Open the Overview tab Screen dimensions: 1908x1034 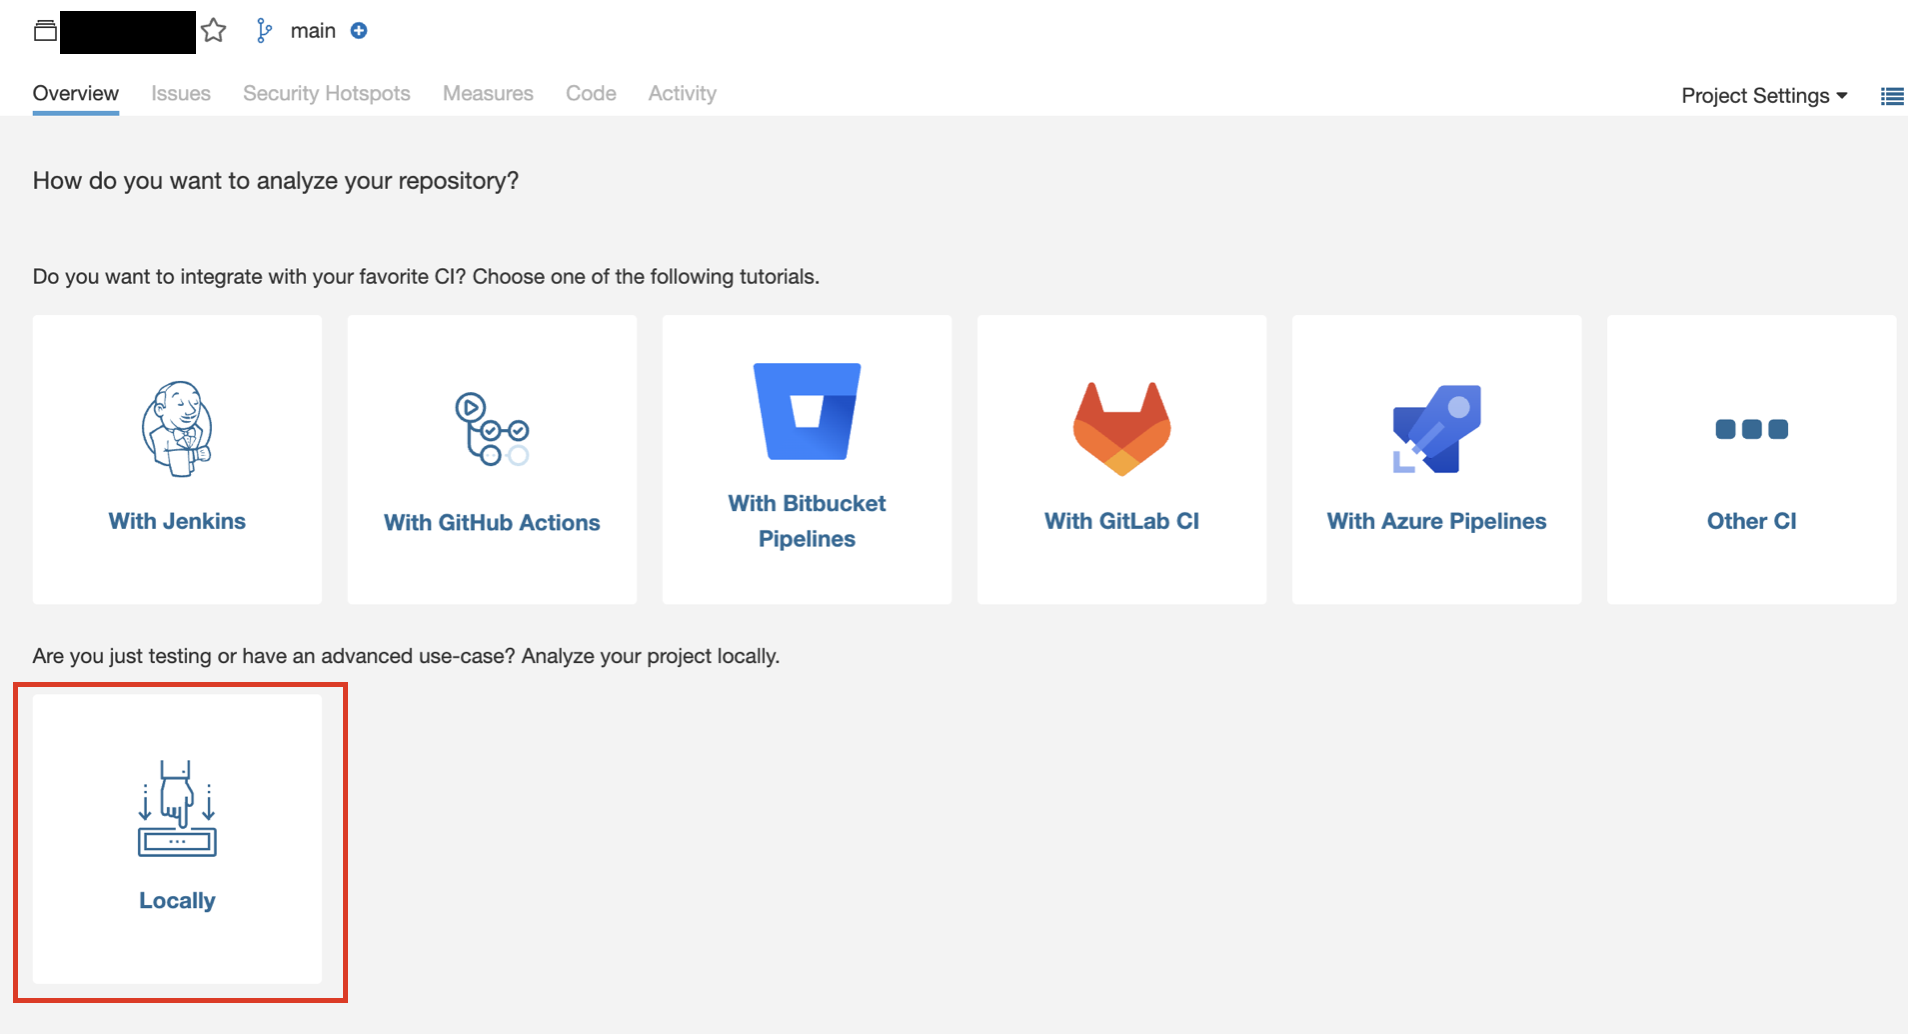pyautogui.click(x=76, y=93)
